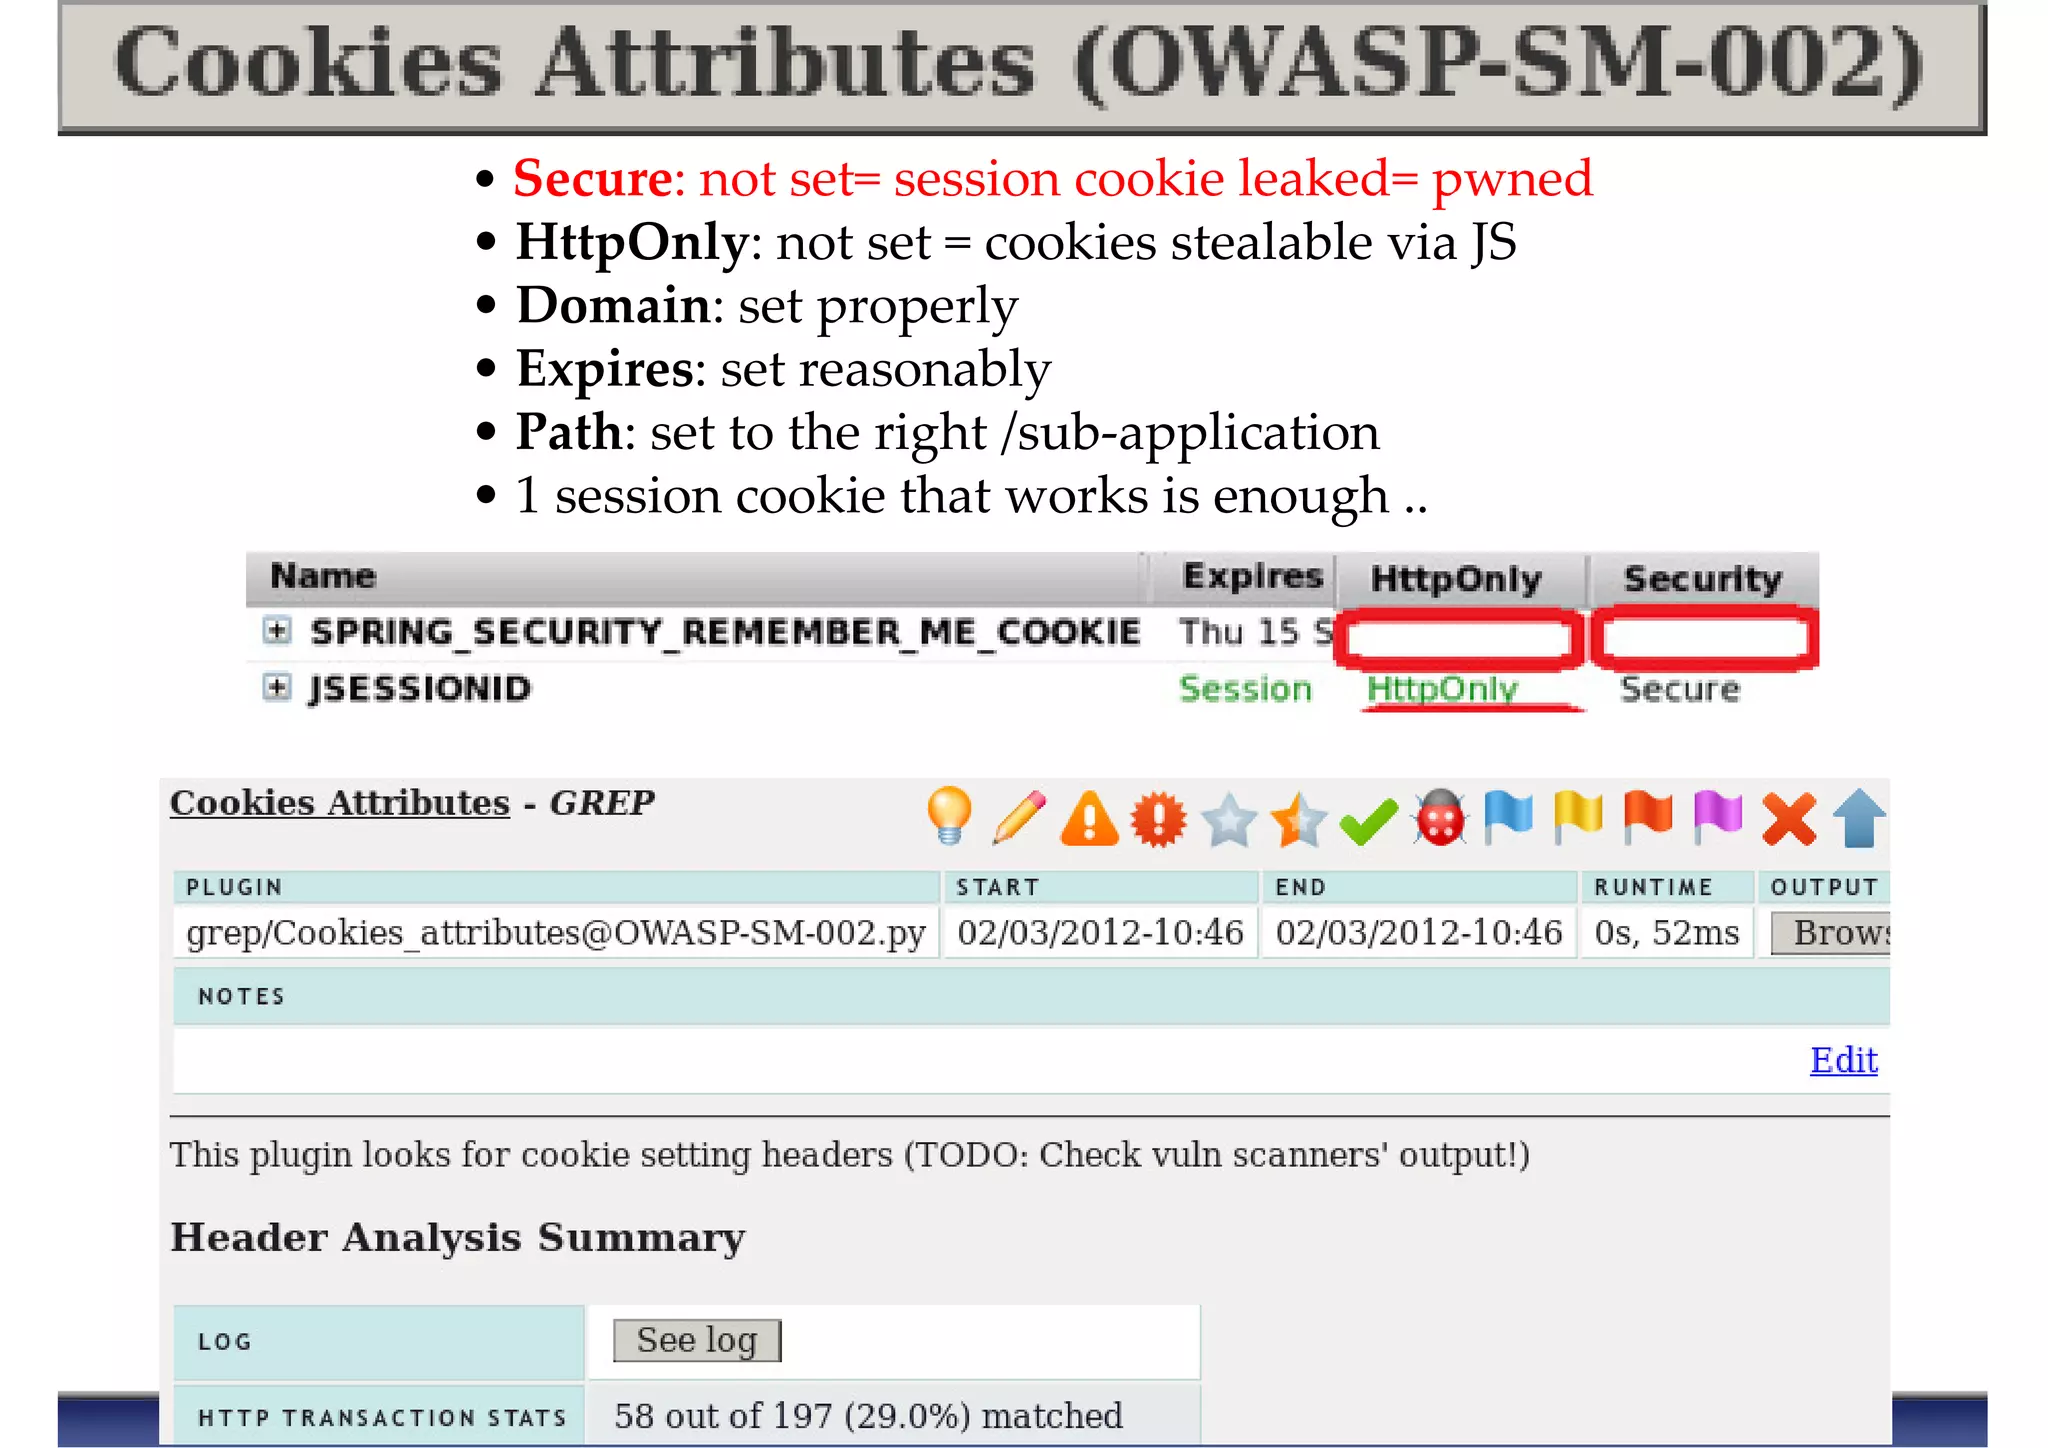
Task: Click the orange warning triangle icon
Action: tap(1089, 819)
